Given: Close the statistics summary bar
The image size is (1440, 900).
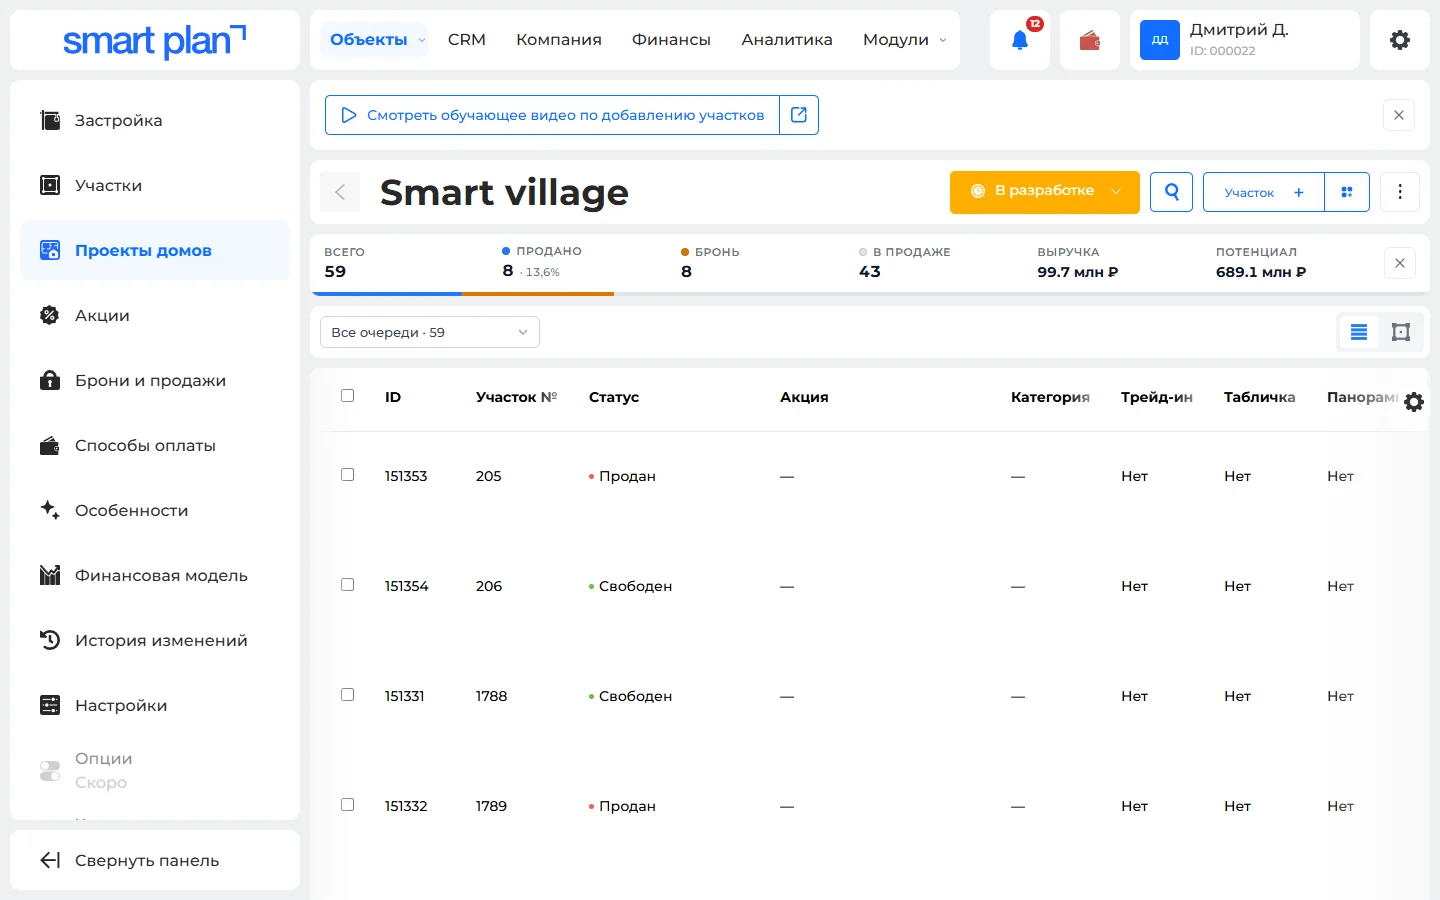Looking at the screenshot, I should [1400, 263].
